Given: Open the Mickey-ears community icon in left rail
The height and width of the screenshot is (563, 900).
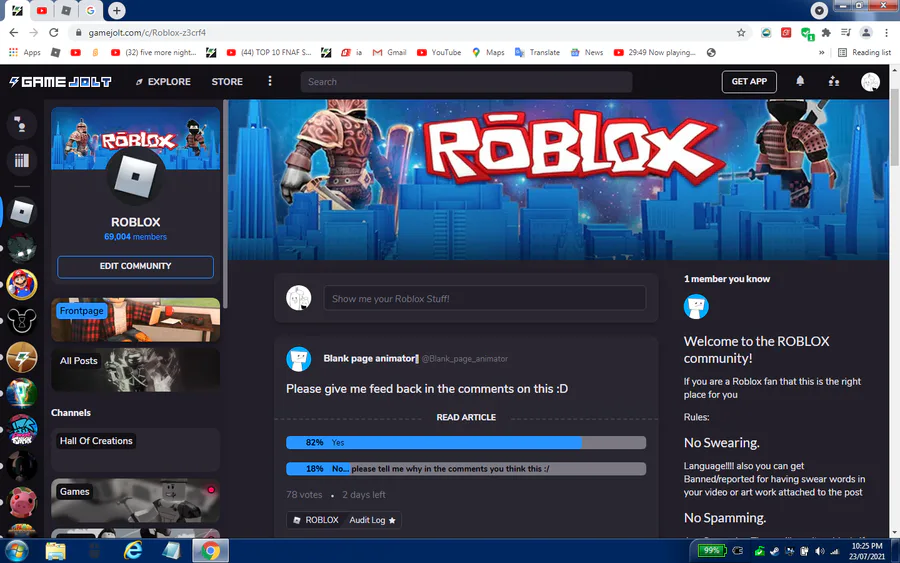Looking at the screenshot, I should (x=22, y=321).
